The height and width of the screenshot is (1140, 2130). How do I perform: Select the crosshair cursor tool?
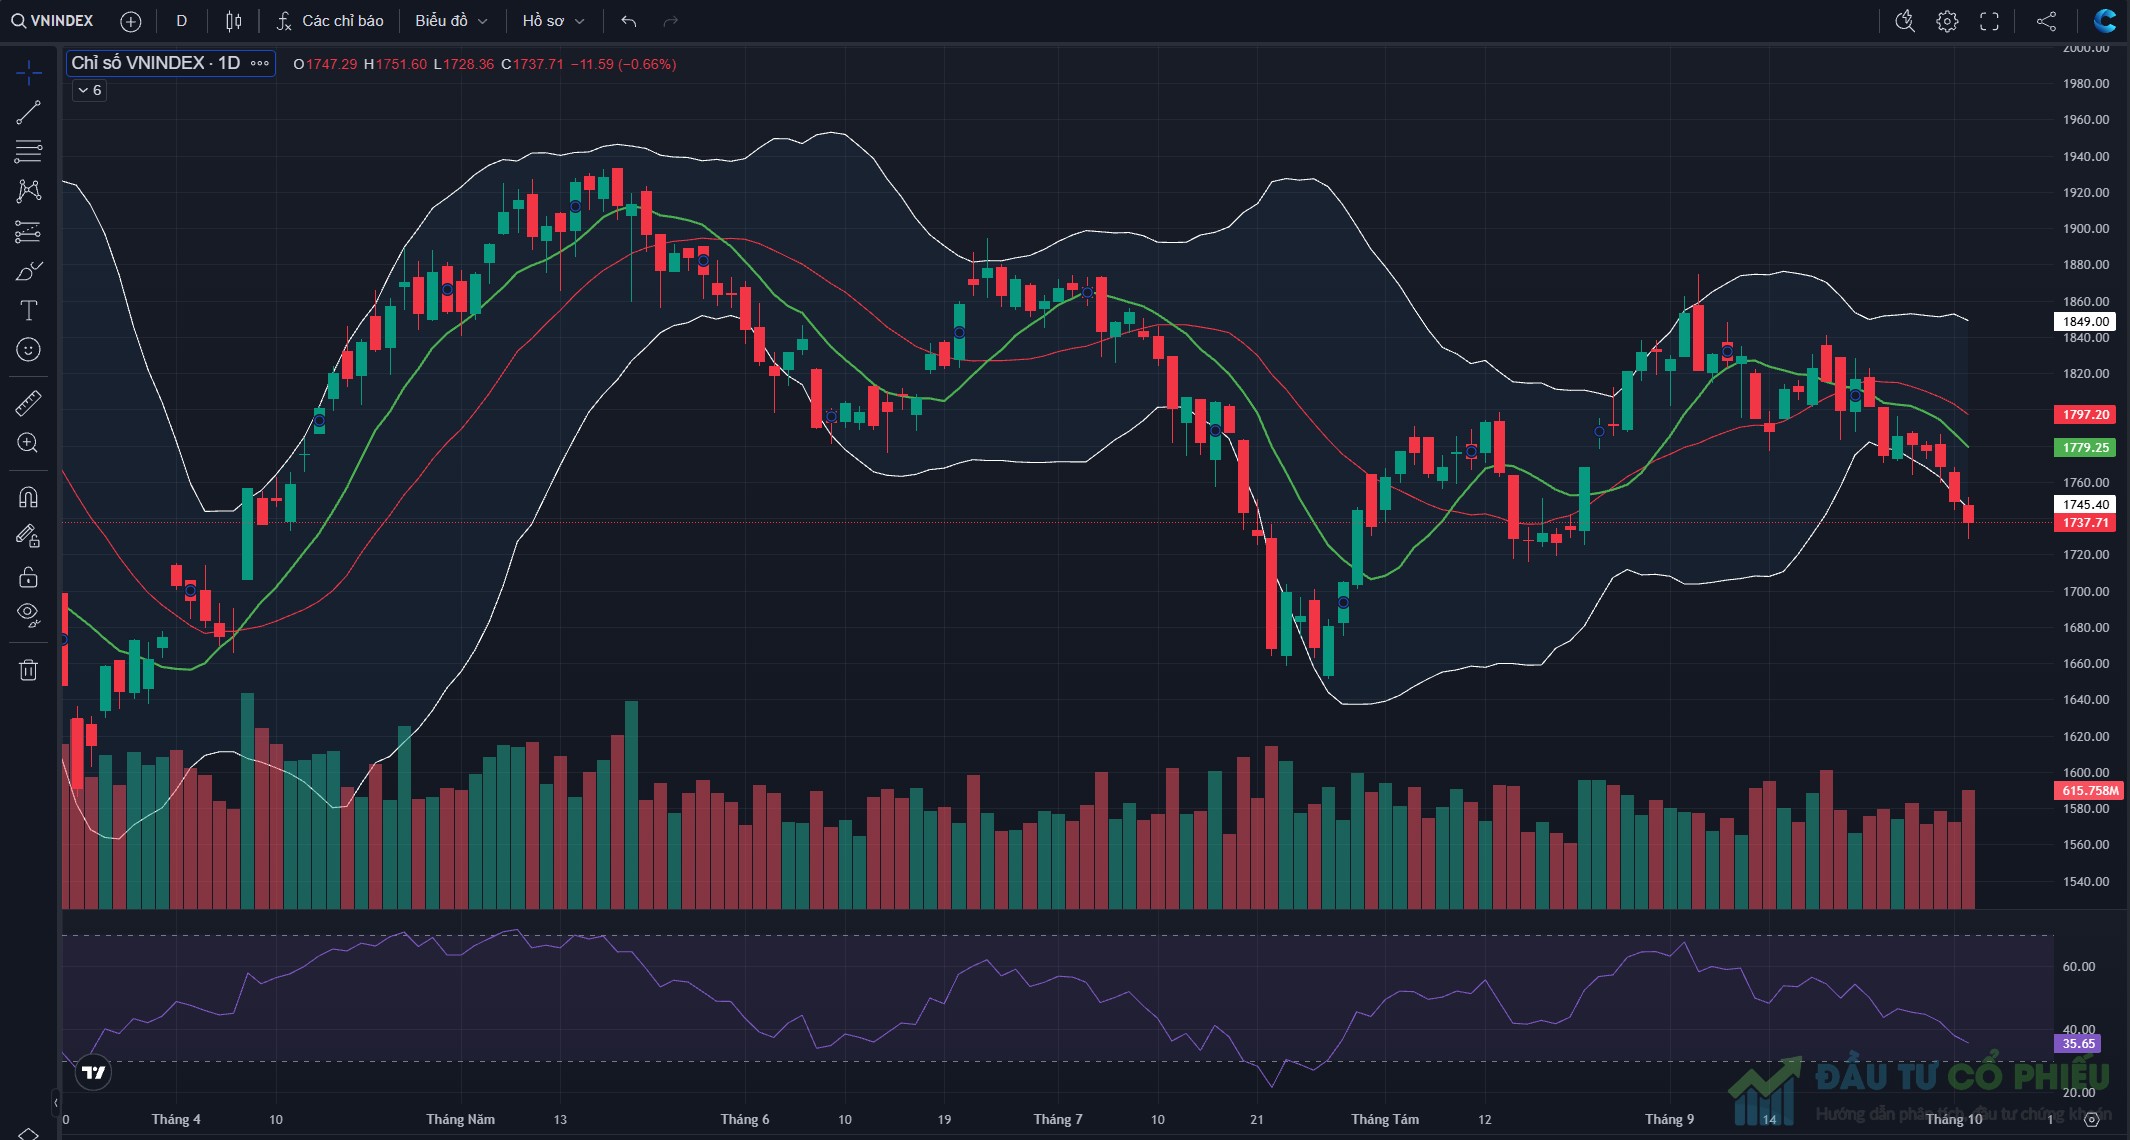pyautogui.click(x=28, y=72)
